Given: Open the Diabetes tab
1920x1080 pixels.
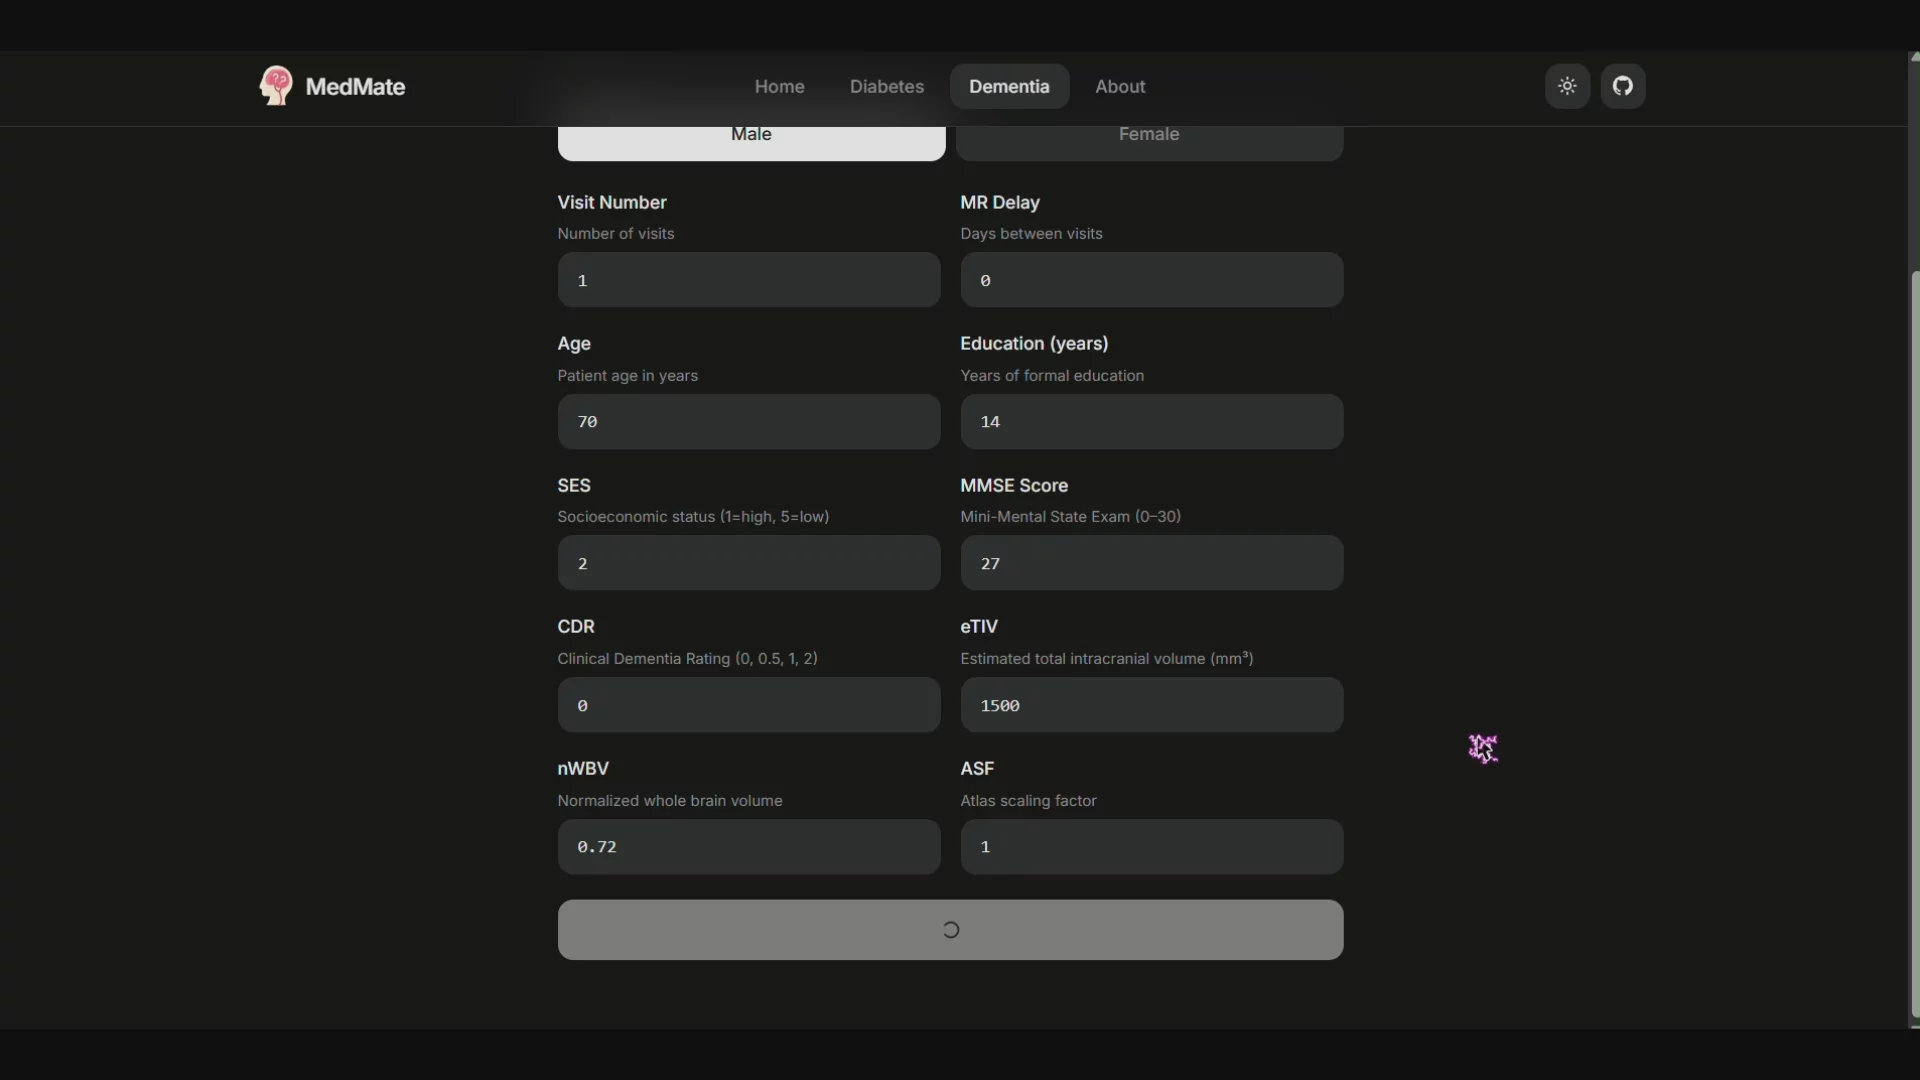Looking at the screenshot, I should coord(886,86).
